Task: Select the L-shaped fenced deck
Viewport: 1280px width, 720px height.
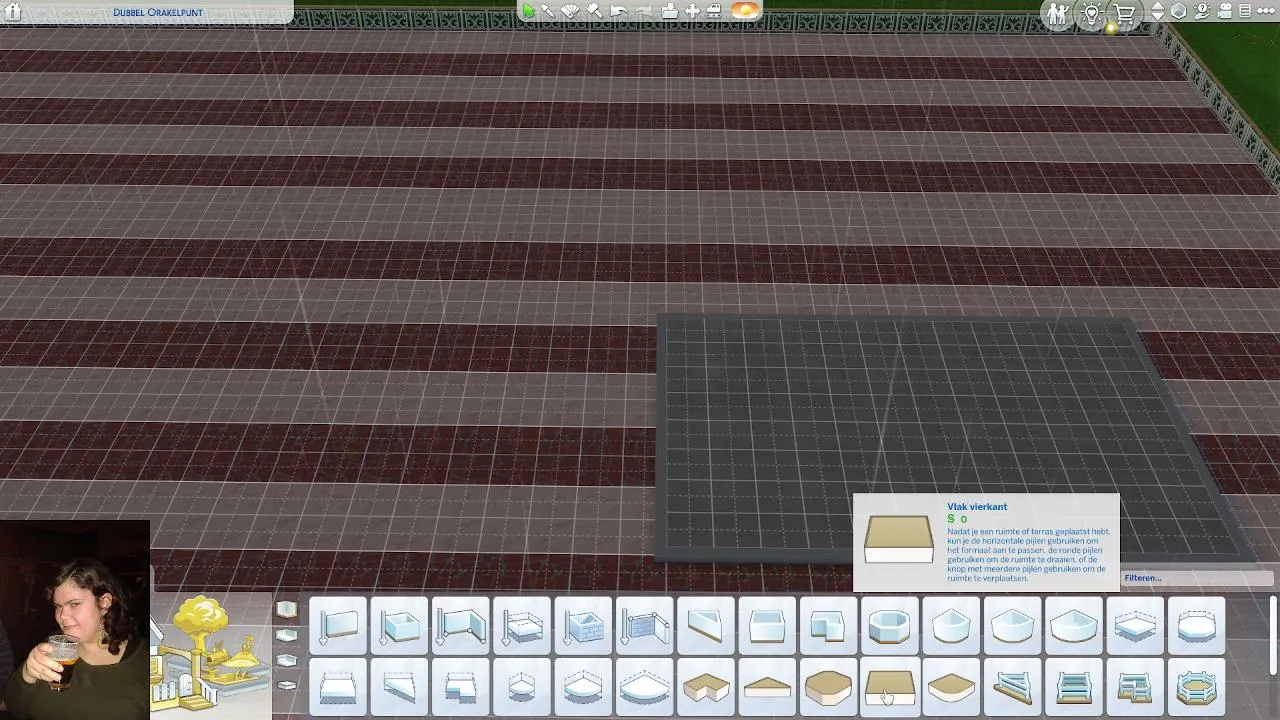Action: pyautogui.click(x=1135, y=688)
